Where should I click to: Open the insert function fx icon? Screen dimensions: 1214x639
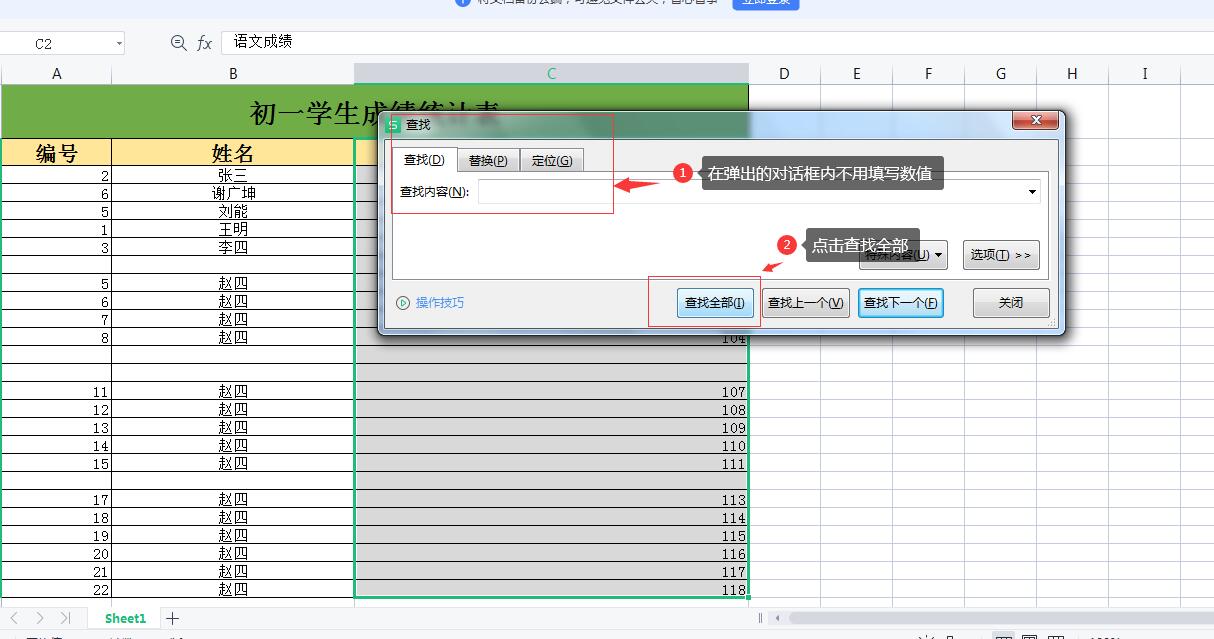[204, 42]
